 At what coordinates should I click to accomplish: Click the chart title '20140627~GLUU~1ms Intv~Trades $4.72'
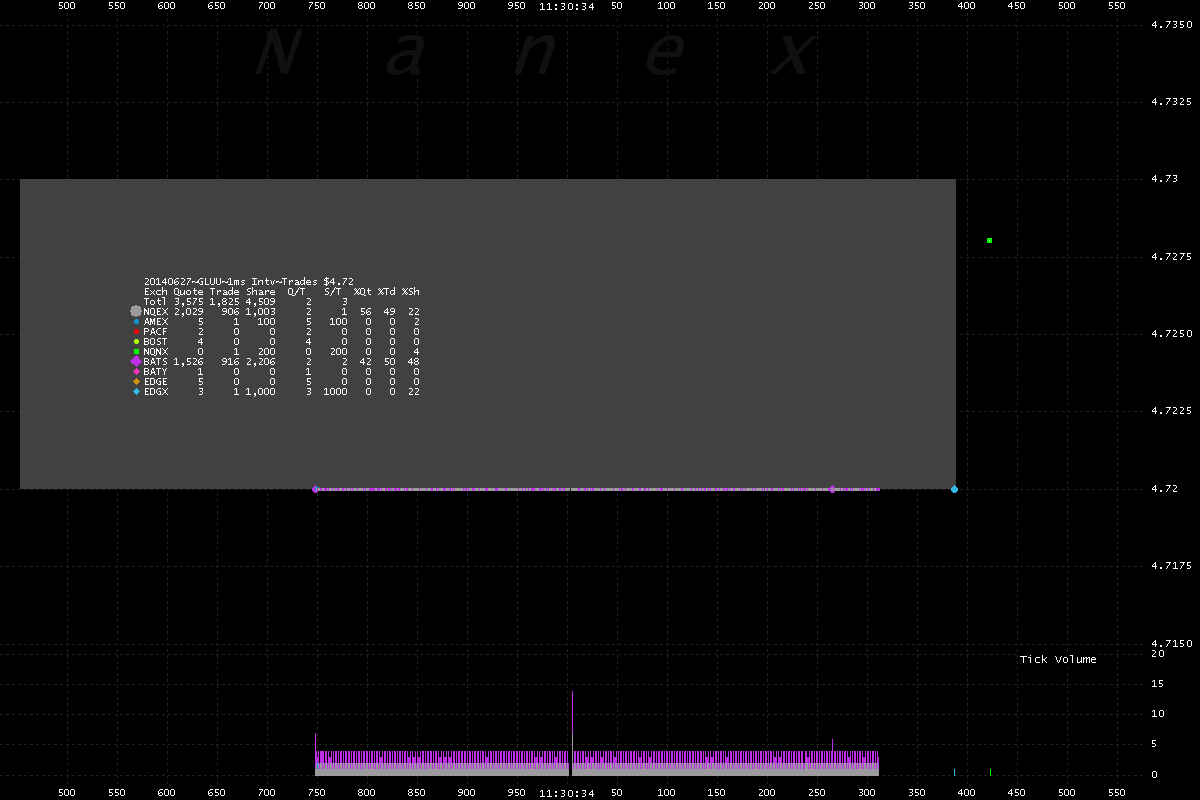(x=249, y=282)
